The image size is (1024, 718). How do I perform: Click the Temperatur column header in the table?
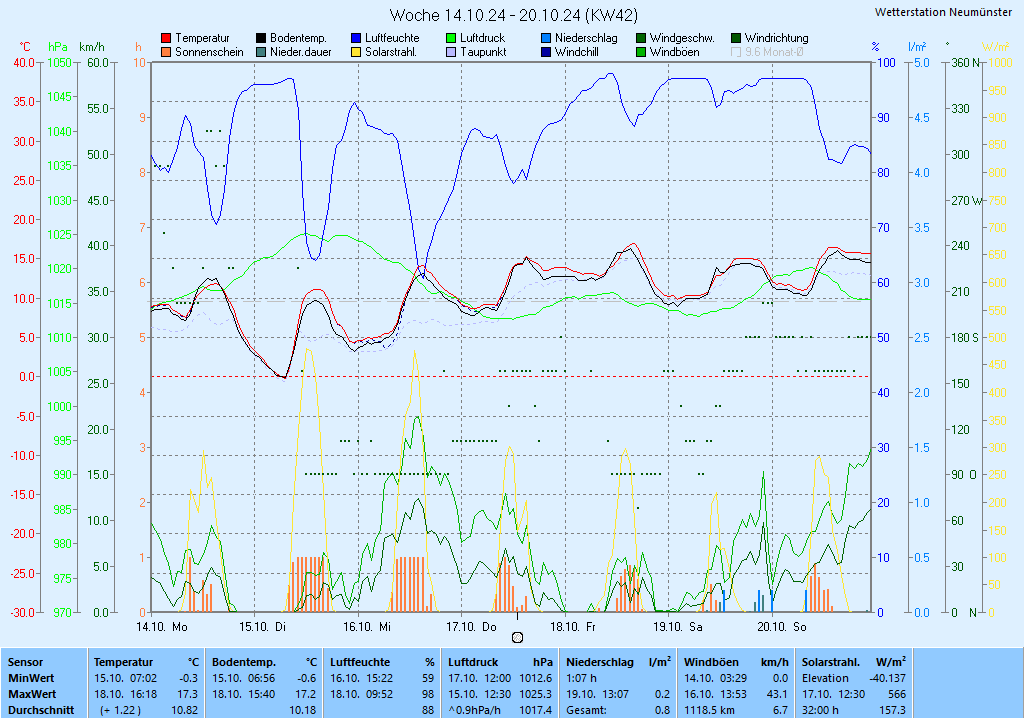123,662
